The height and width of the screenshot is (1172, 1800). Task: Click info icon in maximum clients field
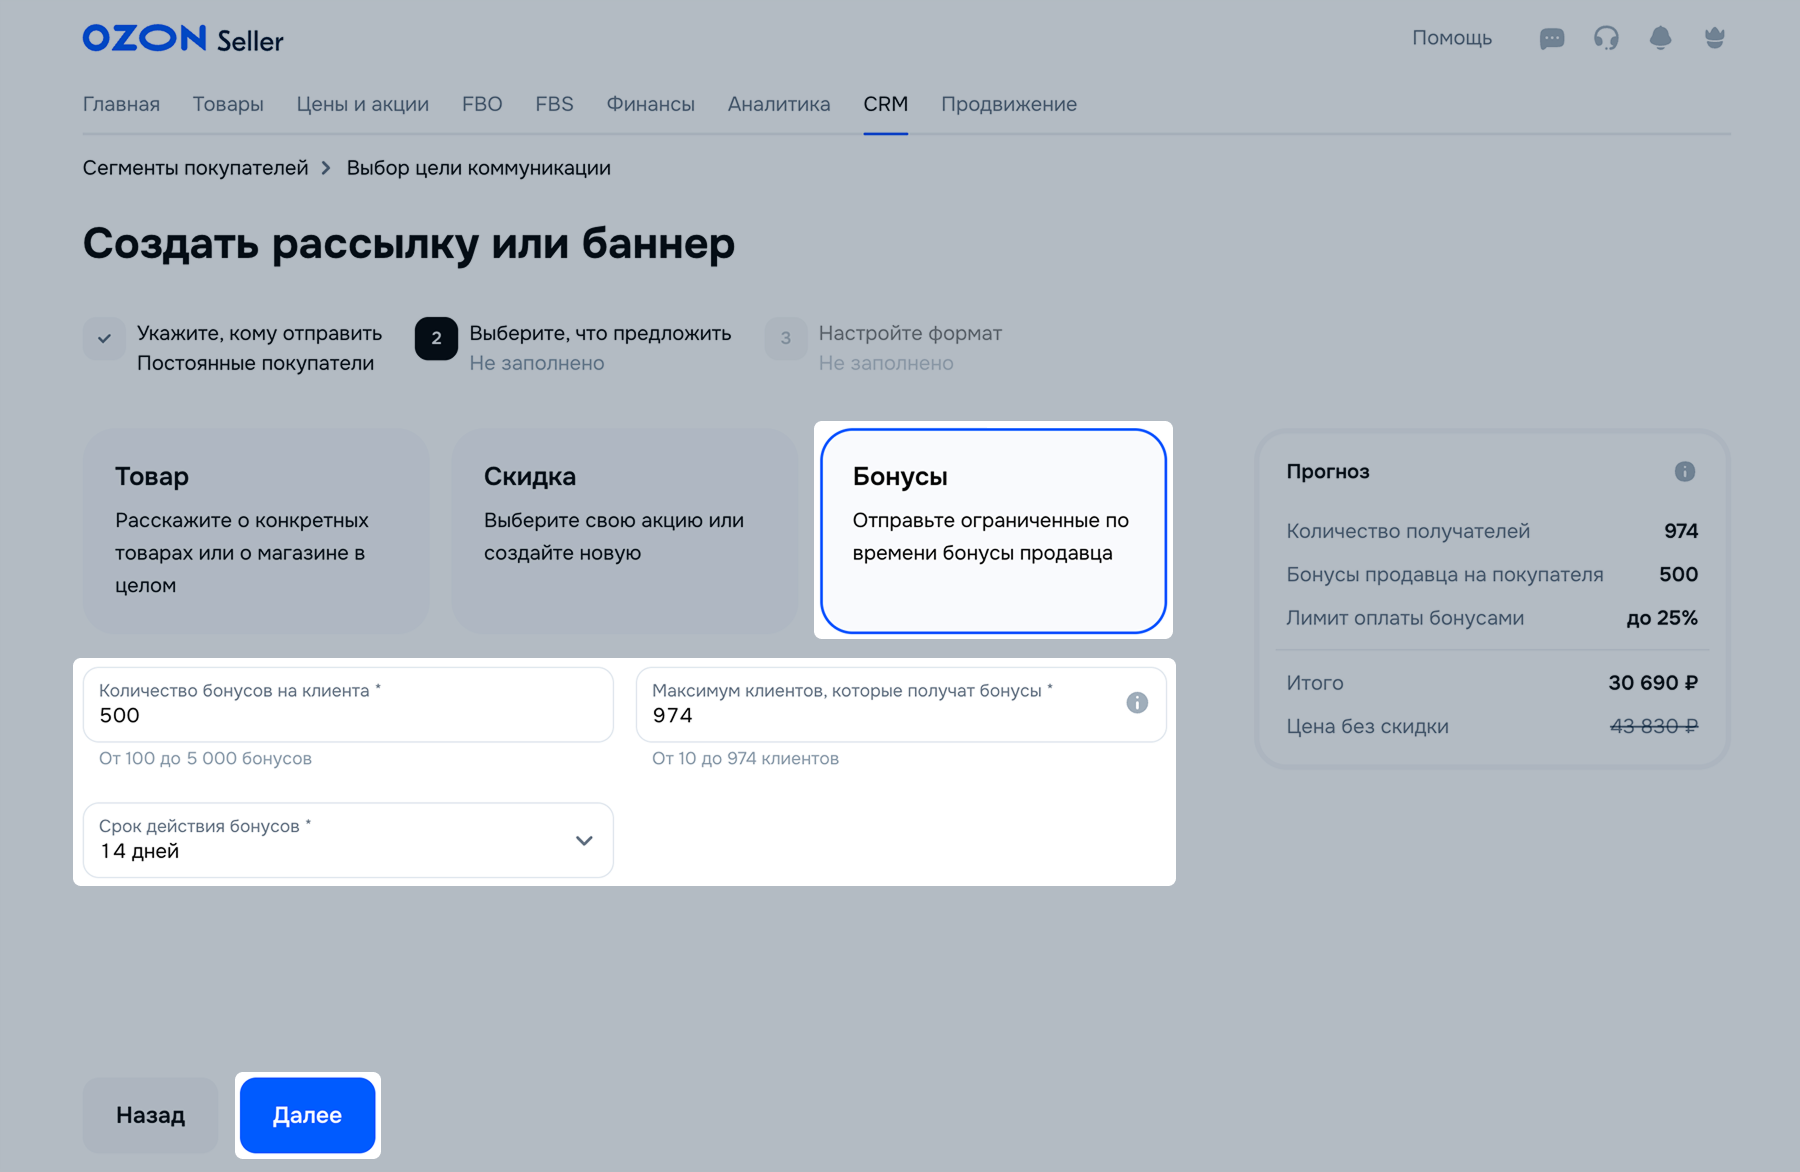[x=1137, y=703]
